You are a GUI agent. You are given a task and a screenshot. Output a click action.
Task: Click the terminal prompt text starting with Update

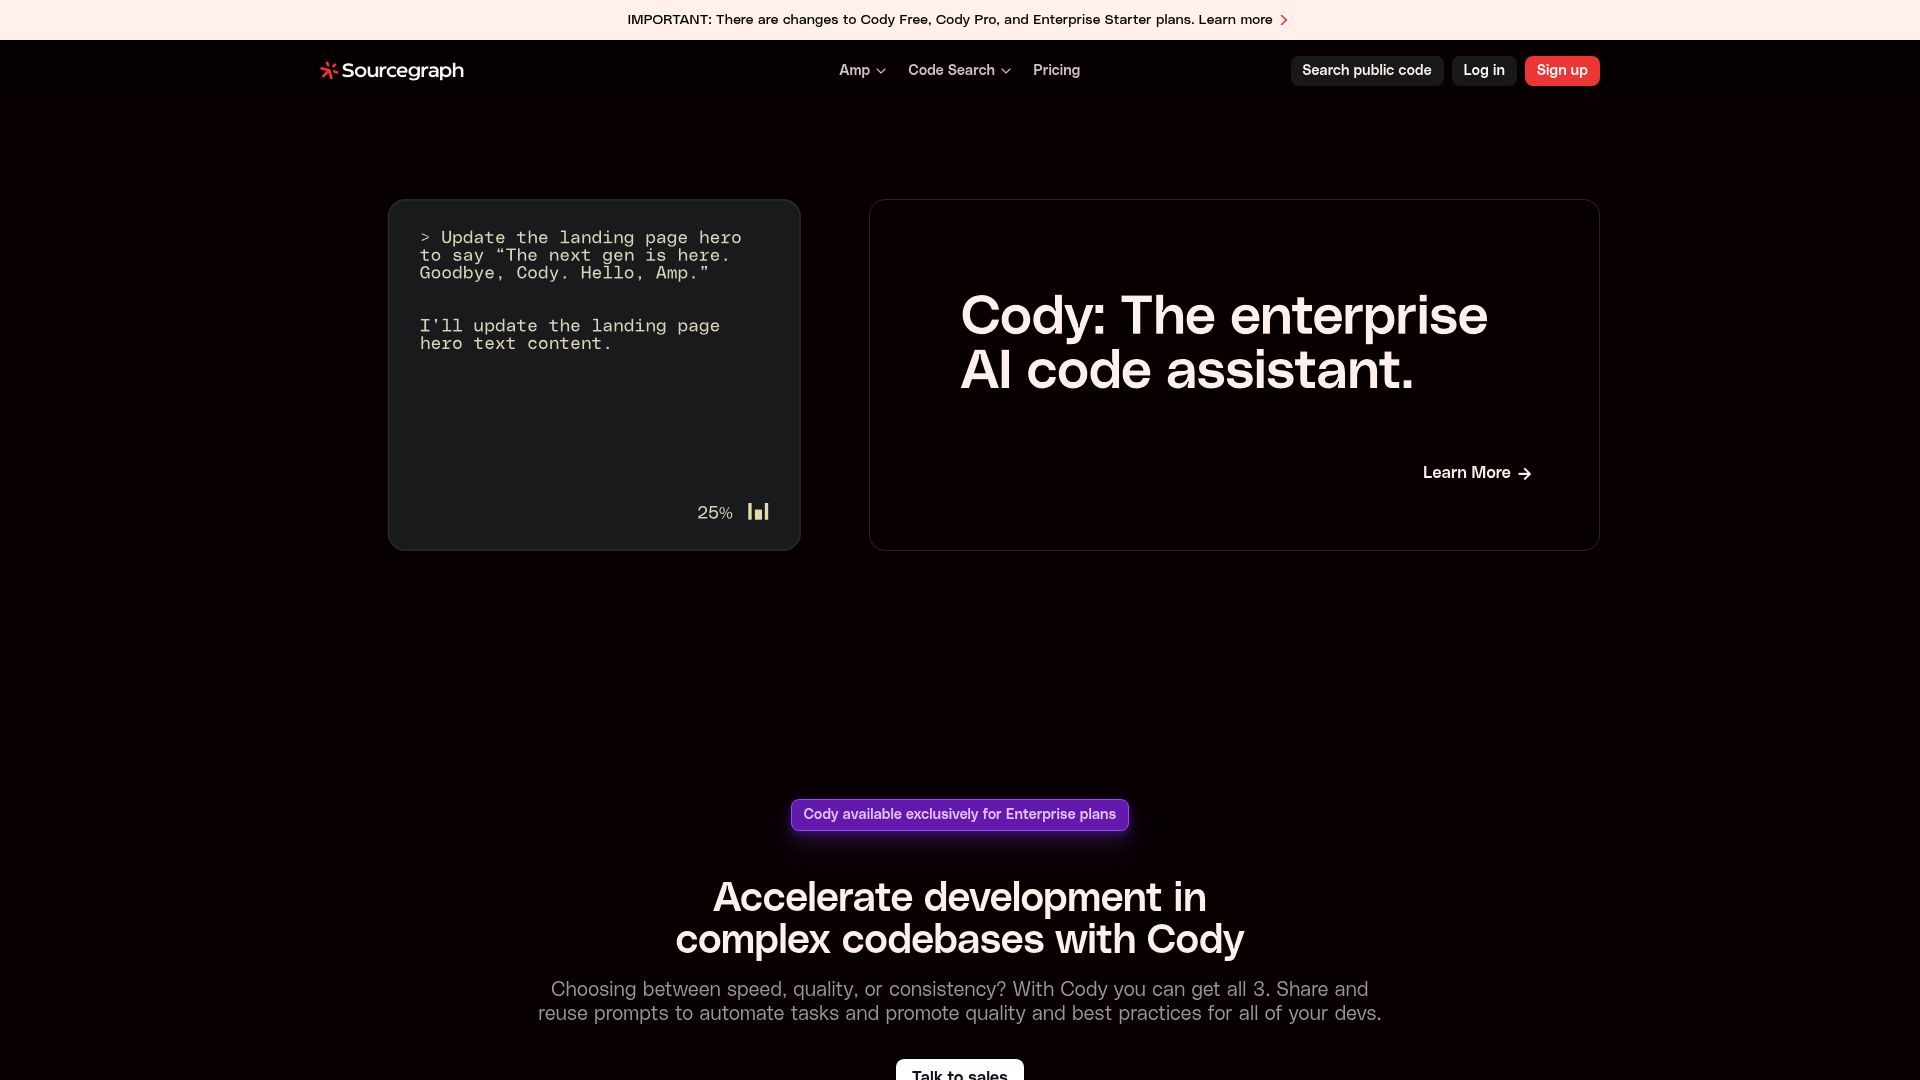tap(580, 255)
